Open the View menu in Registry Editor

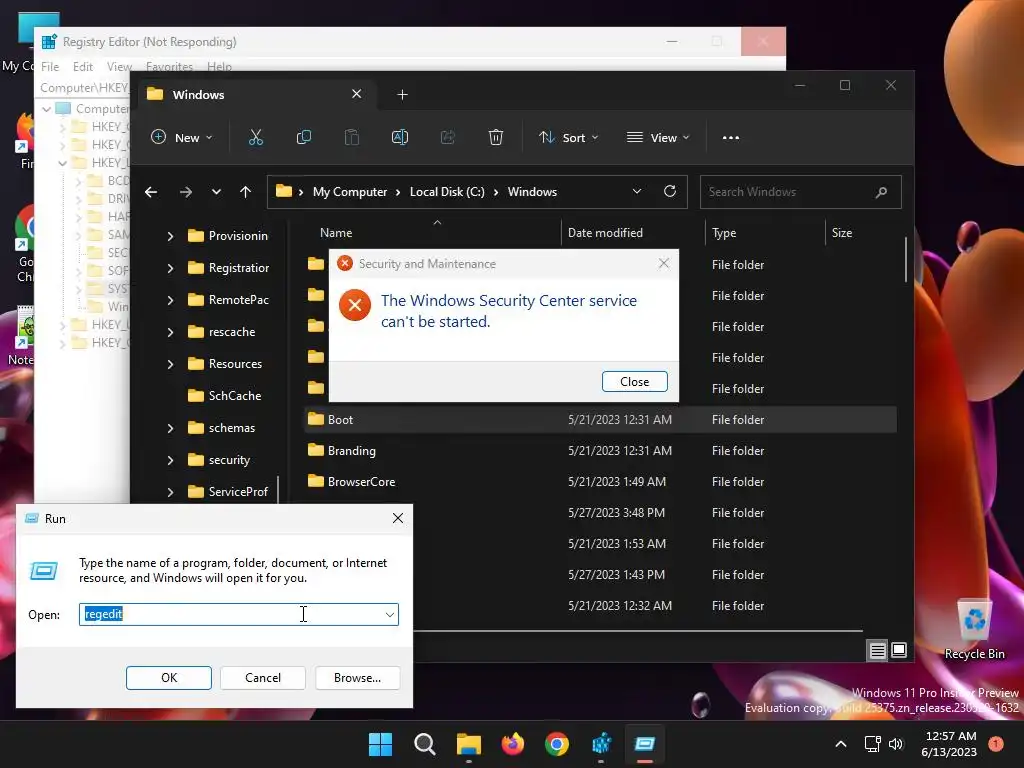[120, 67]
